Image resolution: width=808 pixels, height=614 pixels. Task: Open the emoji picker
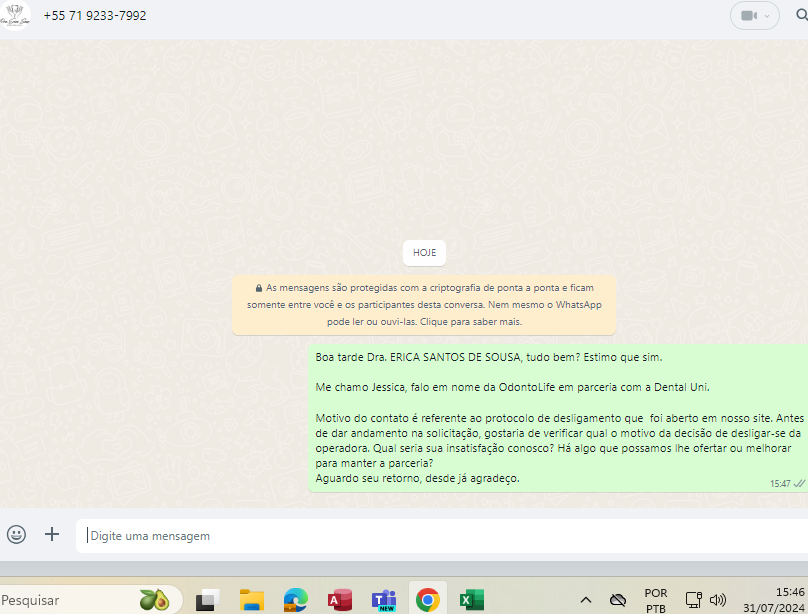pyautogui.click(x=16, y=534)
